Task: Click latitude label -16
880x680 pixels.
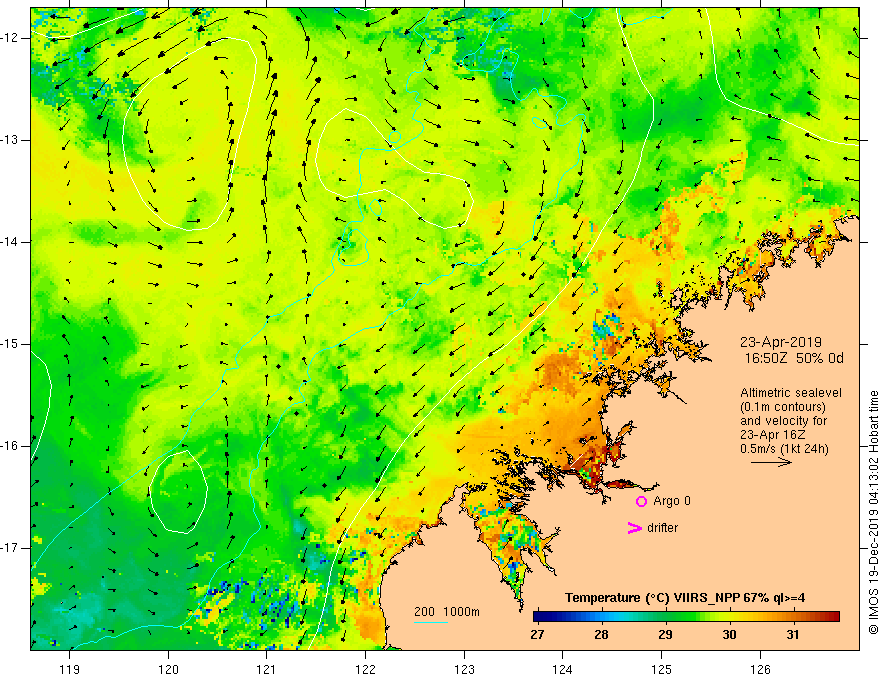Action: pyautogui.click(x=10, y=446)
